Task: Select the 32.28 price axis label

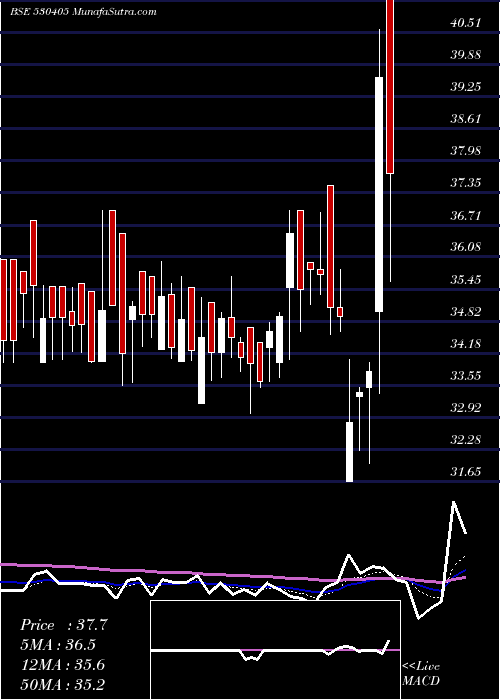Action: tap(466, 440)
